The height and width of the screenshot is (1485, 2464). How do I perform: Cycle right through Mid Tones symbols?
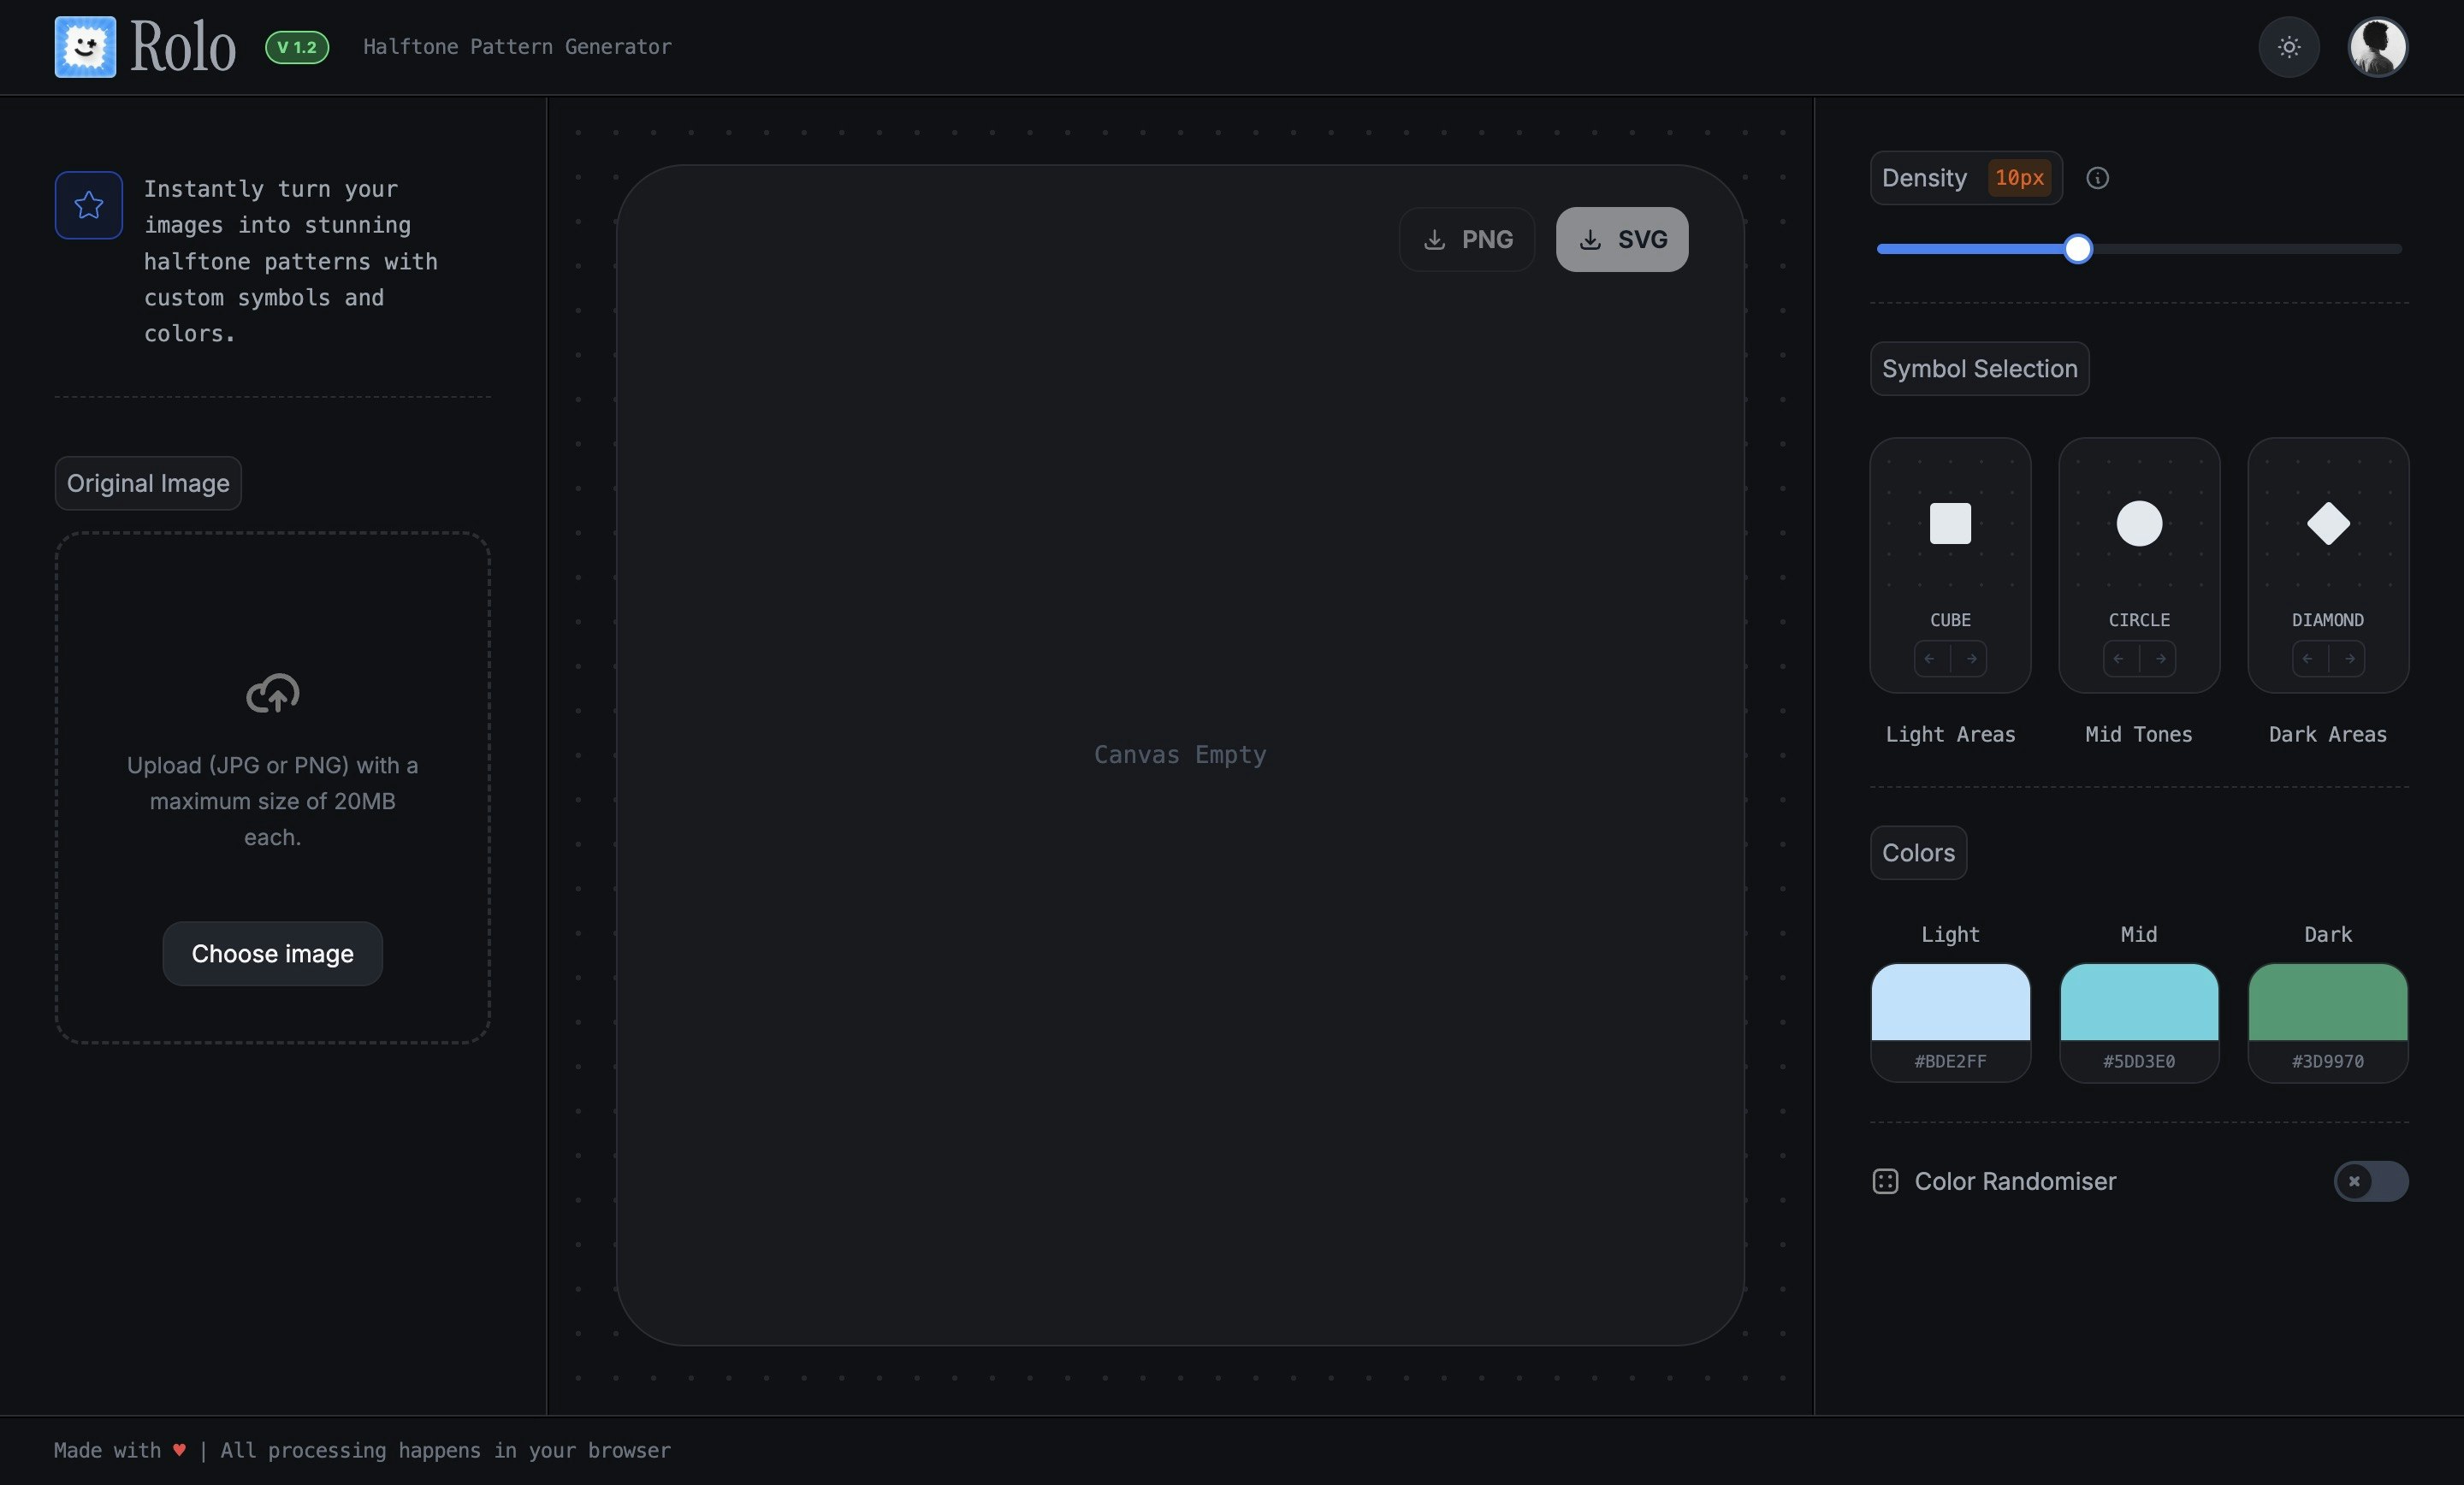pos(2160,659)
